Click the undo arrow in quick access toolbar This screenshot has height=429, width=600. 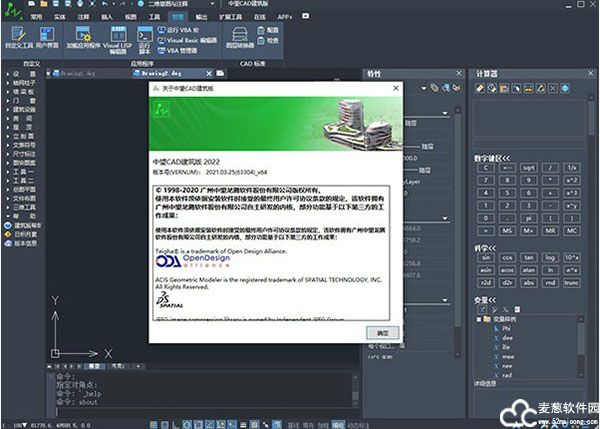point(105,4)
